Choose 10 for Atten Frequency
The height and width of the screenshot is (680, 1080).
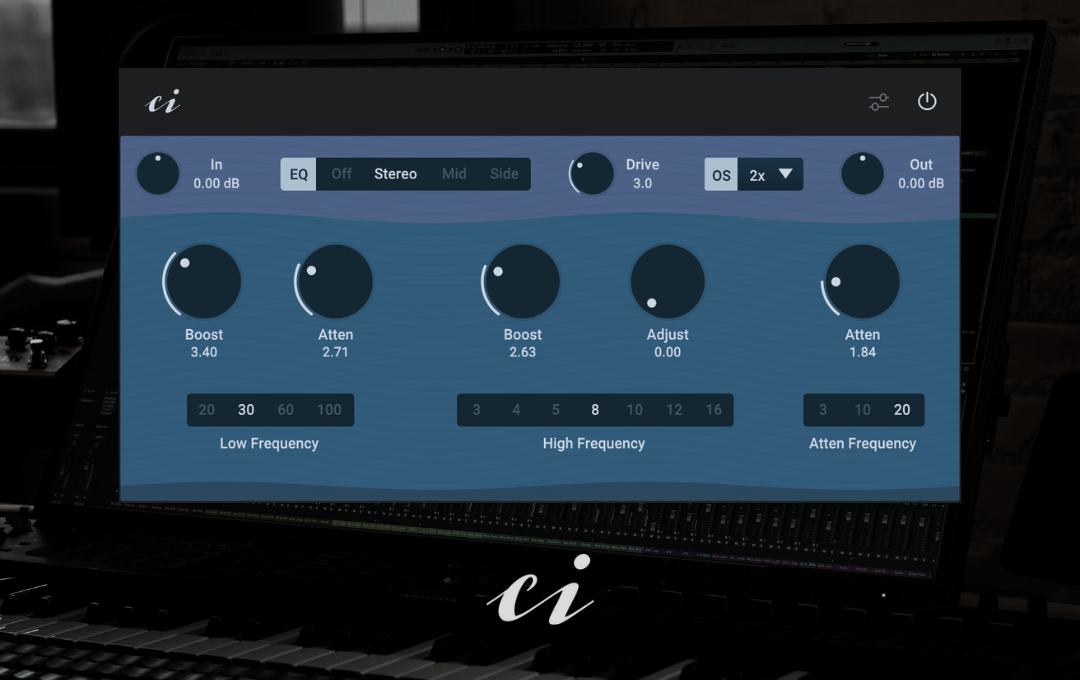pos(862,410)
